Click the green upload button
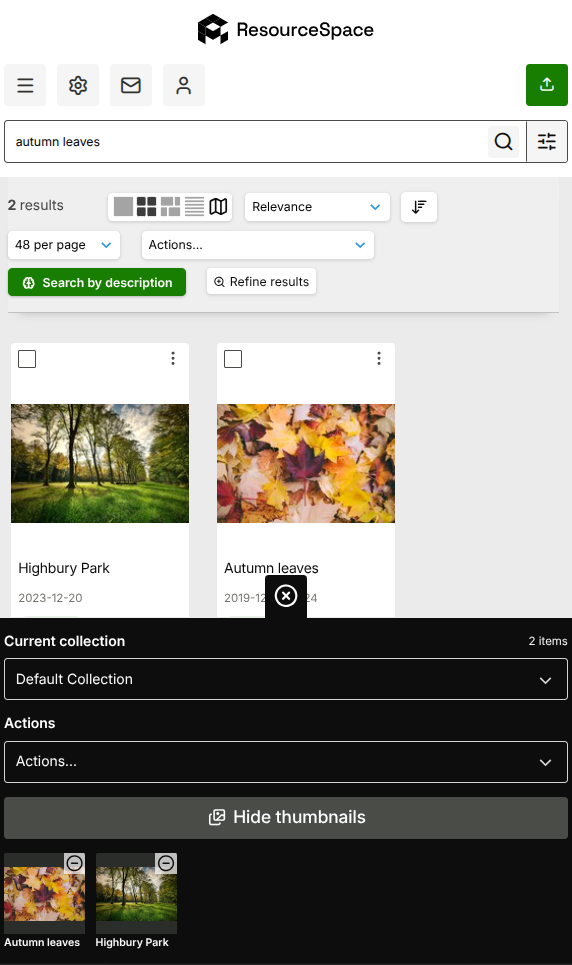The width and height of the screenshot is (572, 965). pyautogui.click(x=547, y=85)
